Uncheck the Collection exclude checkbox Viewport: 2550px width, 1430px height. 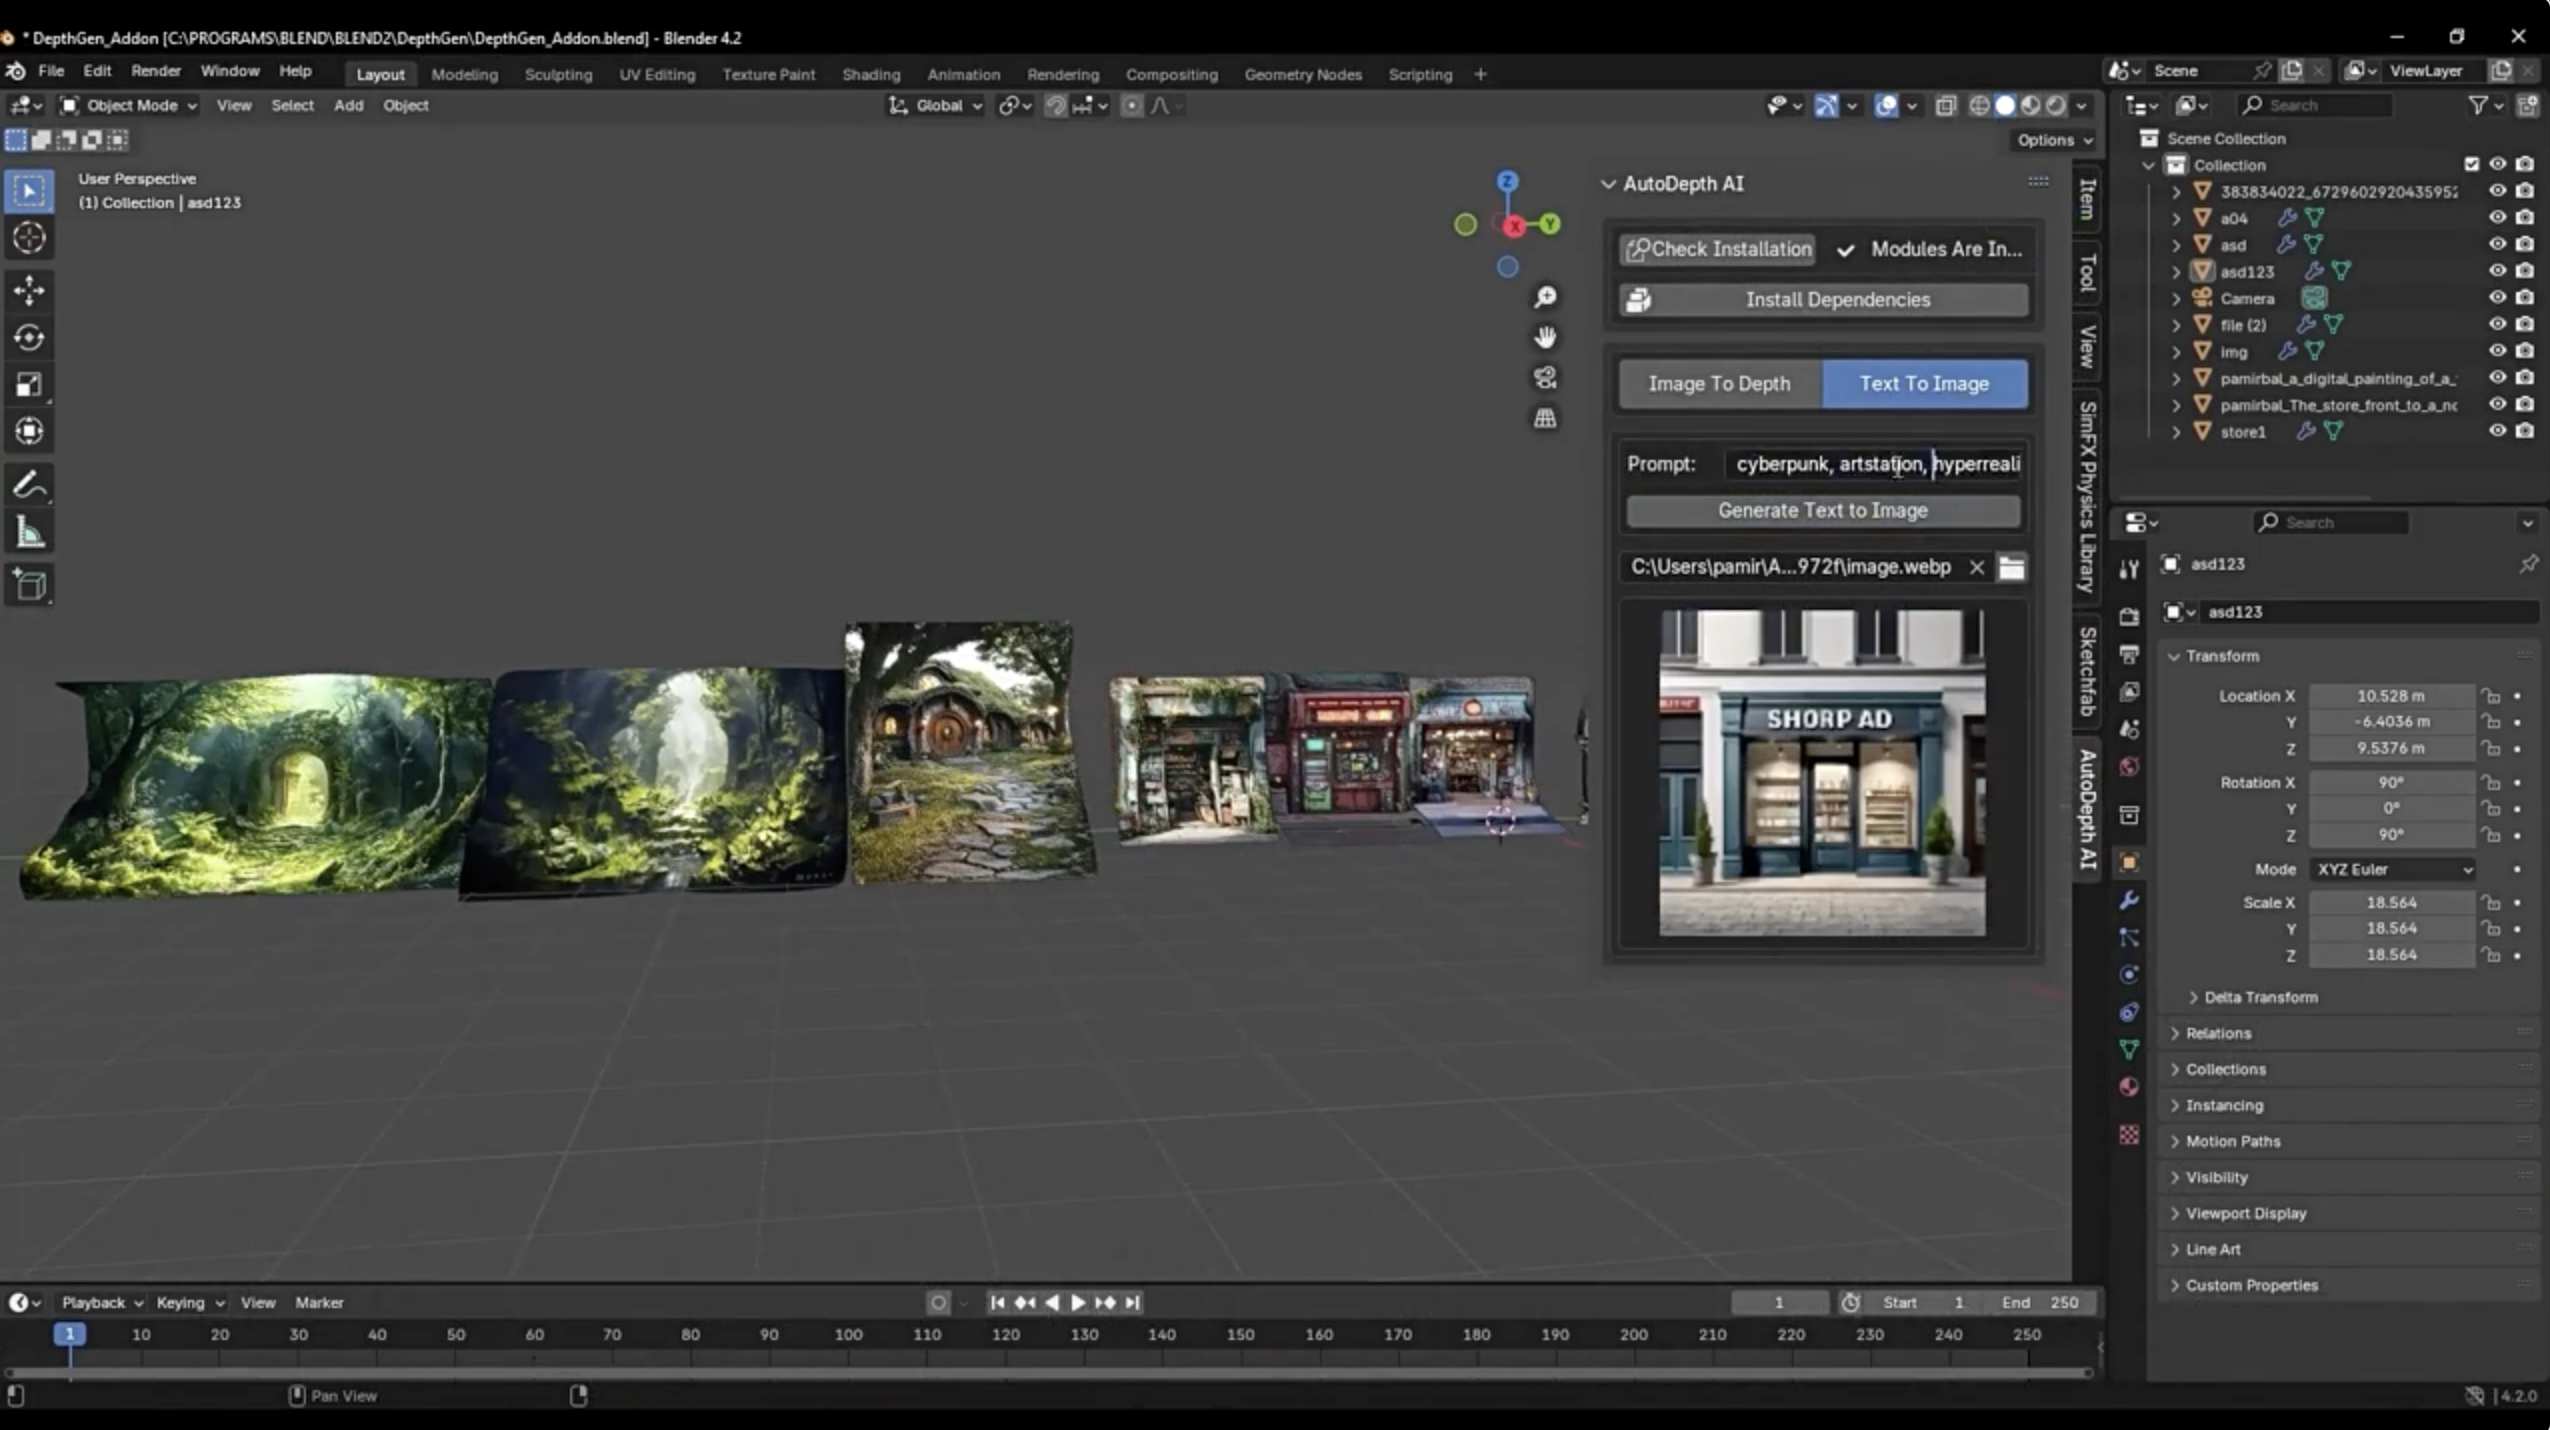(2471, 164)
